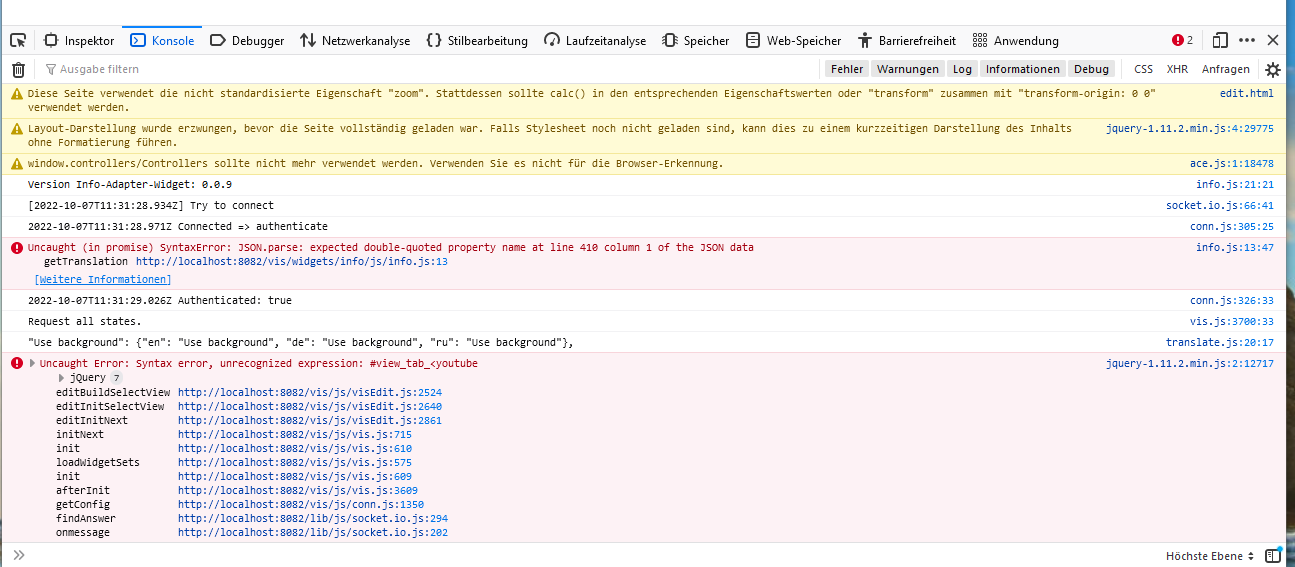
Task: Click the zoom property warning icon
Action: [17, 93]
